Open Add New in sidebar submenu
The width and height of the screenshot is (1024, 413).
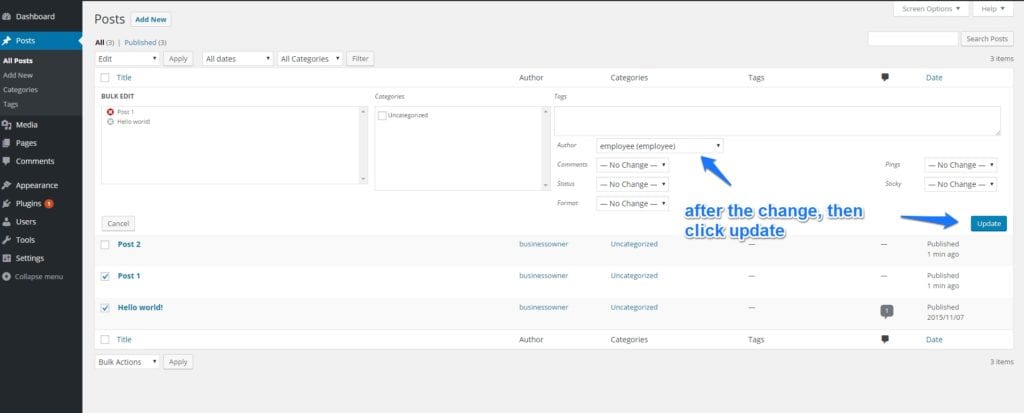coord(18,75)
